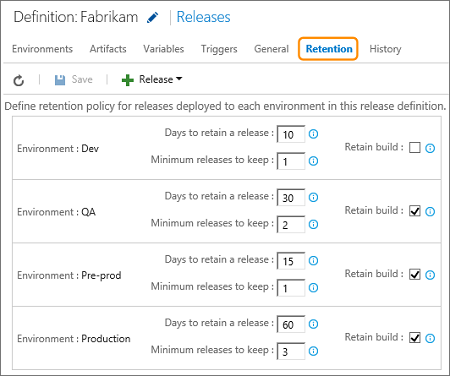450x376 pixels.
Task: Click Production minimum releases to keep field
Action: pyautogui.click(x=291, y=351)
